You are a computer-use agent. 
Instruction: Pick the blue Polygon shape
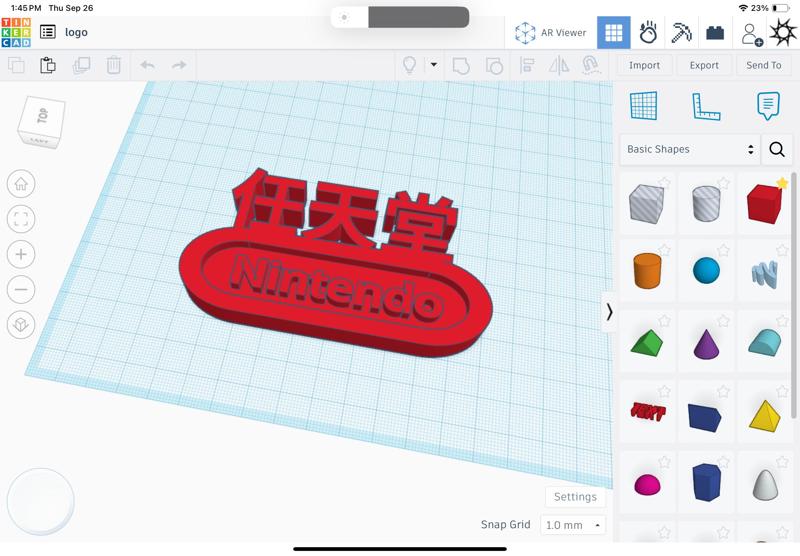[x=707, y=482]
